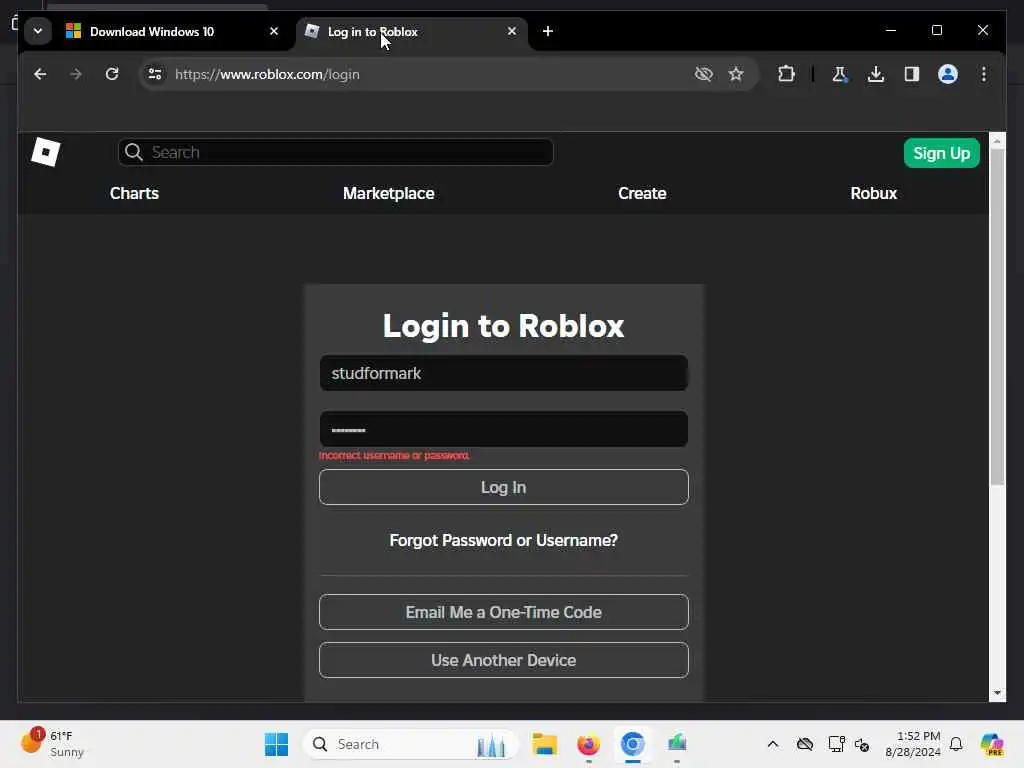Screen dimensions: 1024x768
Task: Click the scrollbar down arrow
Action: (x=997, y=693)
